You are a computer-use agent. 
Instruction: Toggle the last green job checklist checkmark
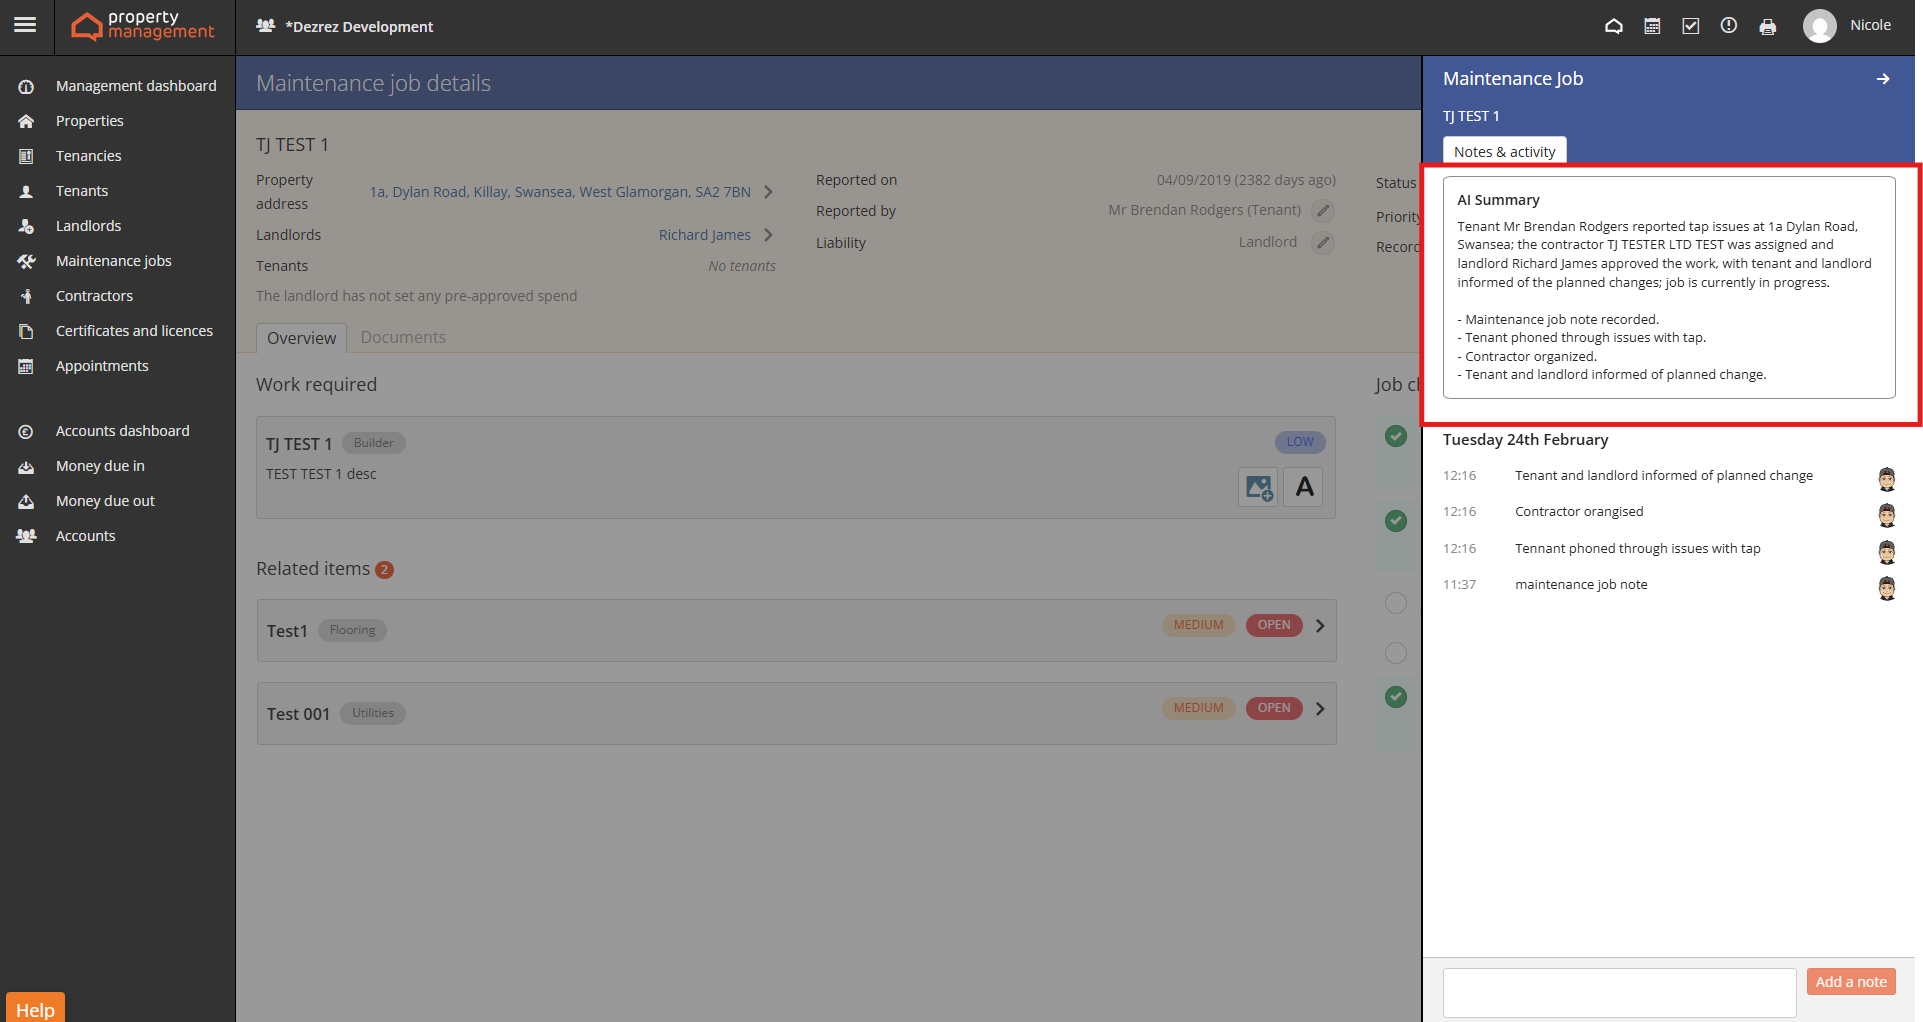coord(1396,697)
